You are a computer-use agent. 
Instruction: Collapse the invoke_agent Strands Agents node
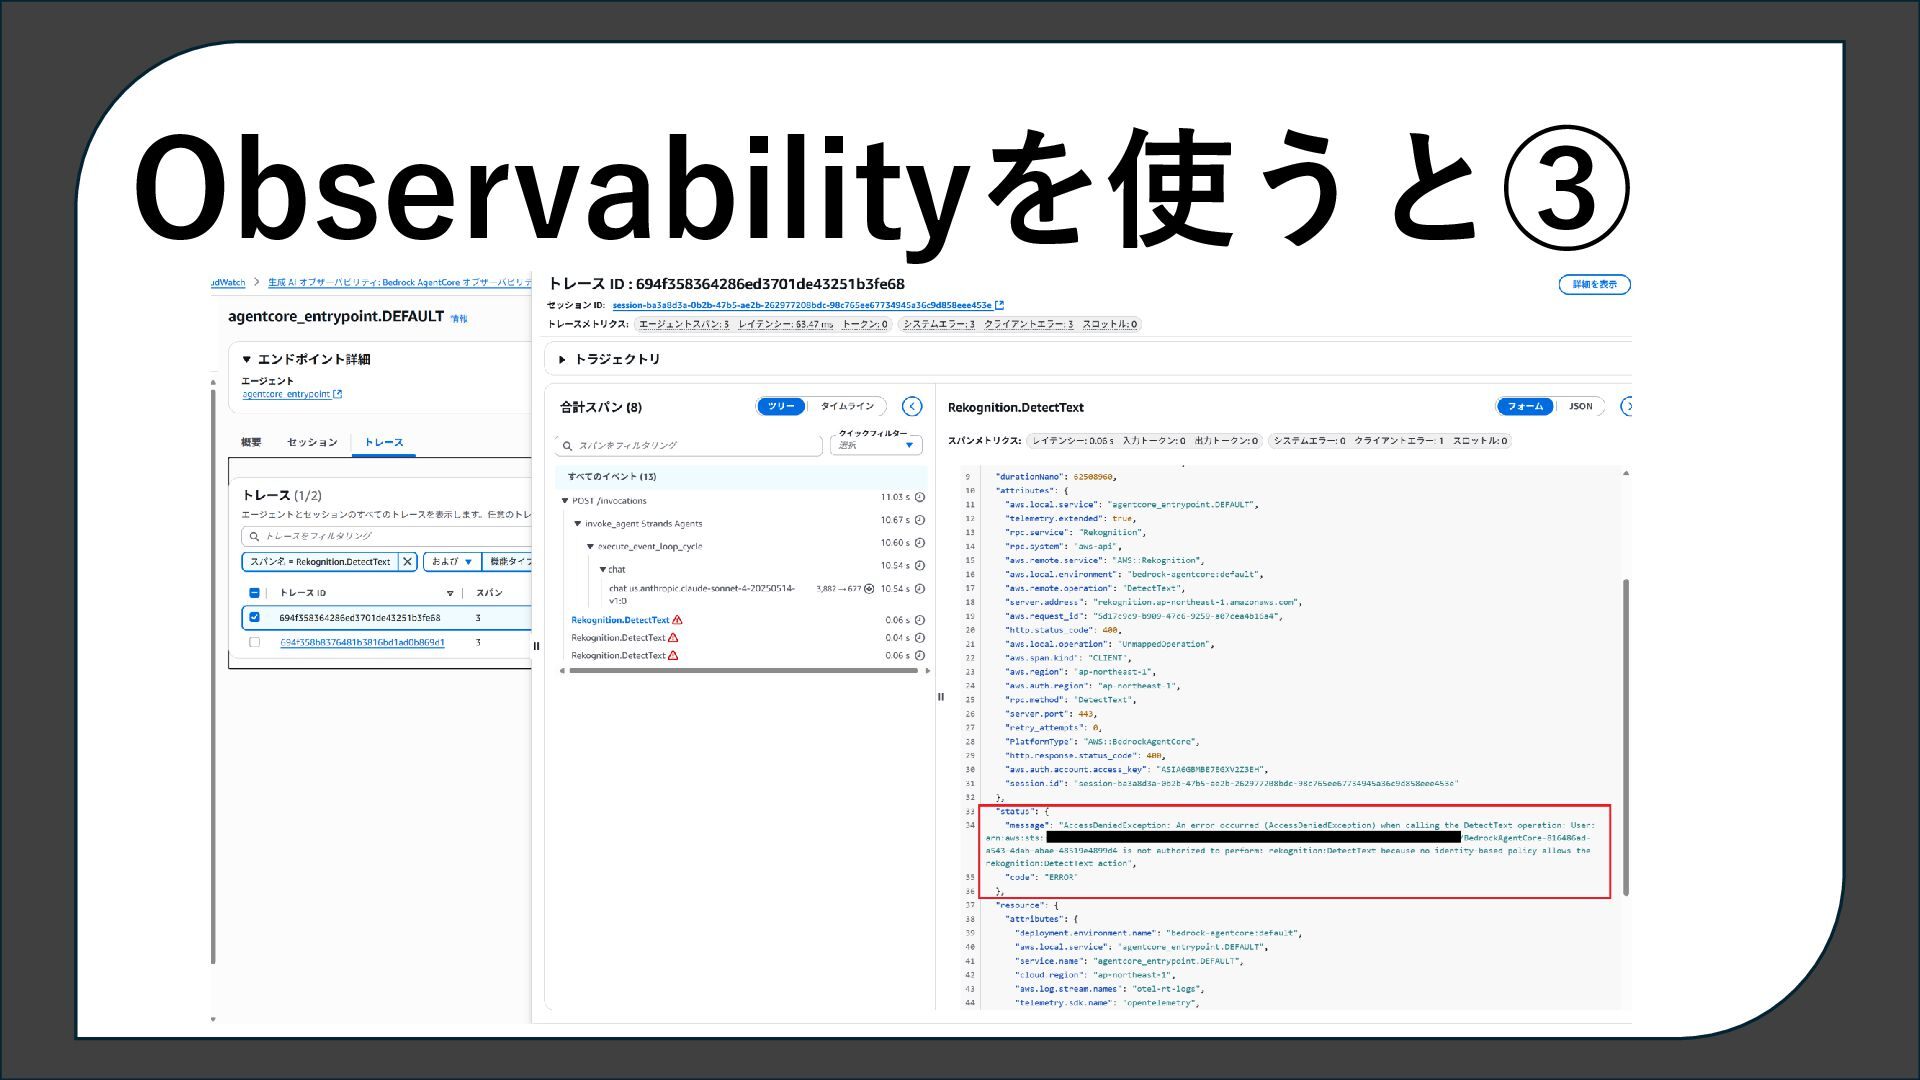(x=577, y=523)
